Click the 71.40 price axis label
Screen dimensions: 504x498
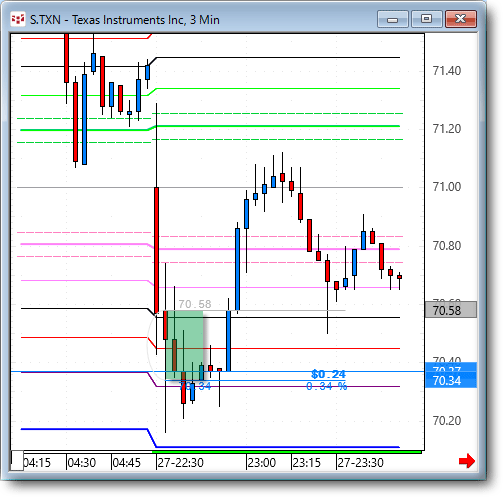[447, 71]
